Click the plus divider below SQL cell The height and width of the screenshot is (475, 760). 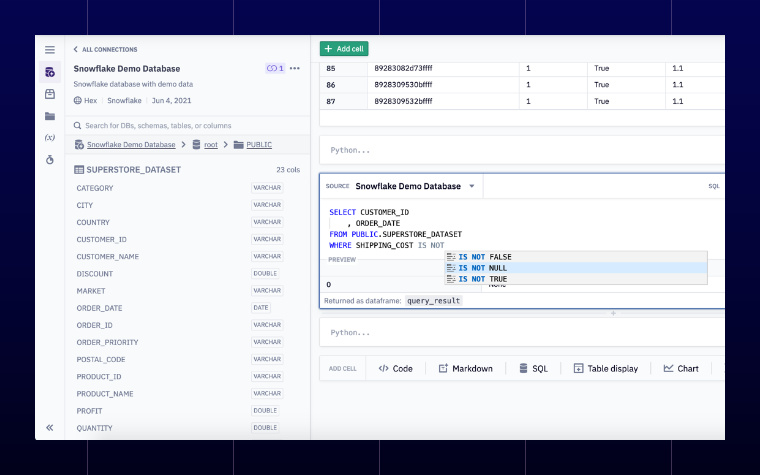[613, 313]
